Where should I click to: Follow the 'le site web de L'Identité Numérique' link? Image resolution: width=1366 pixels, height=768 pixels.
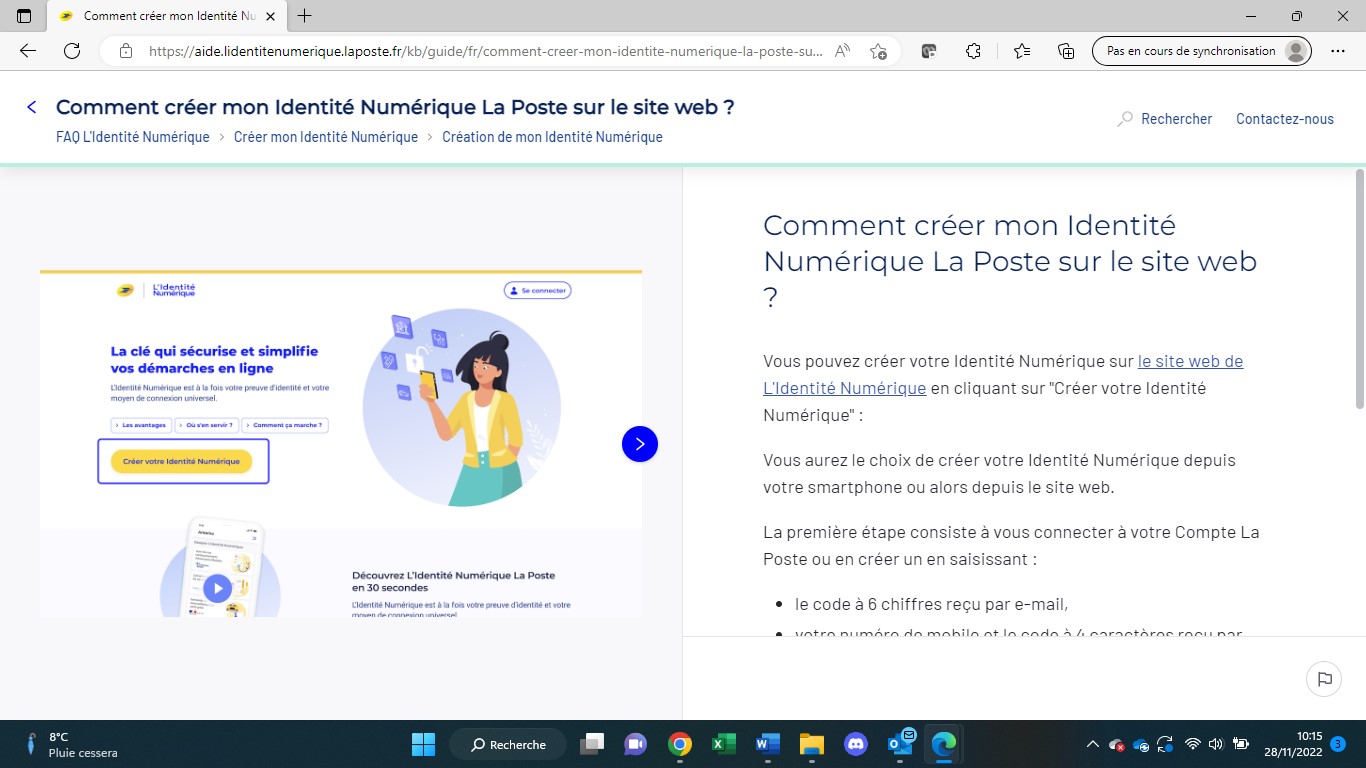pyautogui.click(x=1003, y=374)
